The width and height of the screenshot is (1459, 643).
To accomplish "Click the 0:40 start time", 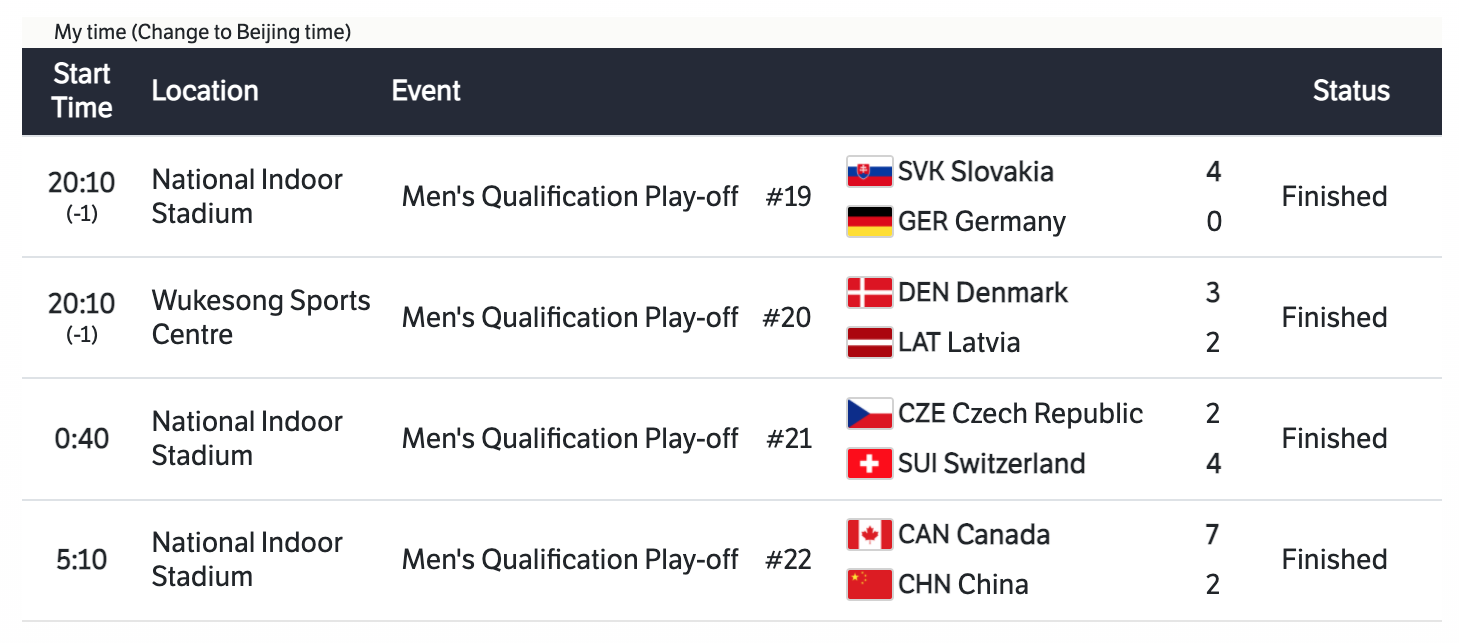I will click(81, 439).
